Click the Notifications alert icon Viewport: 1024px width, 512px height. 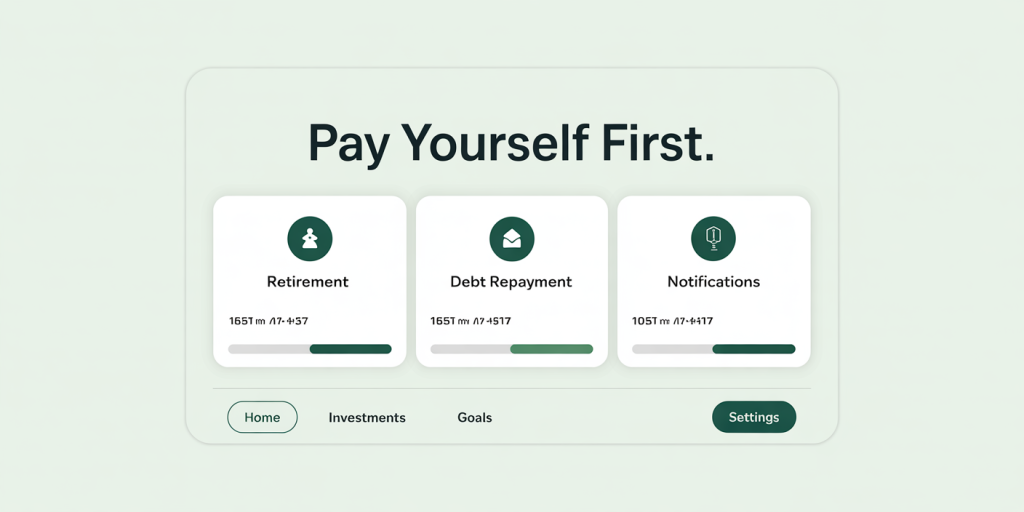tap(713, 239)
